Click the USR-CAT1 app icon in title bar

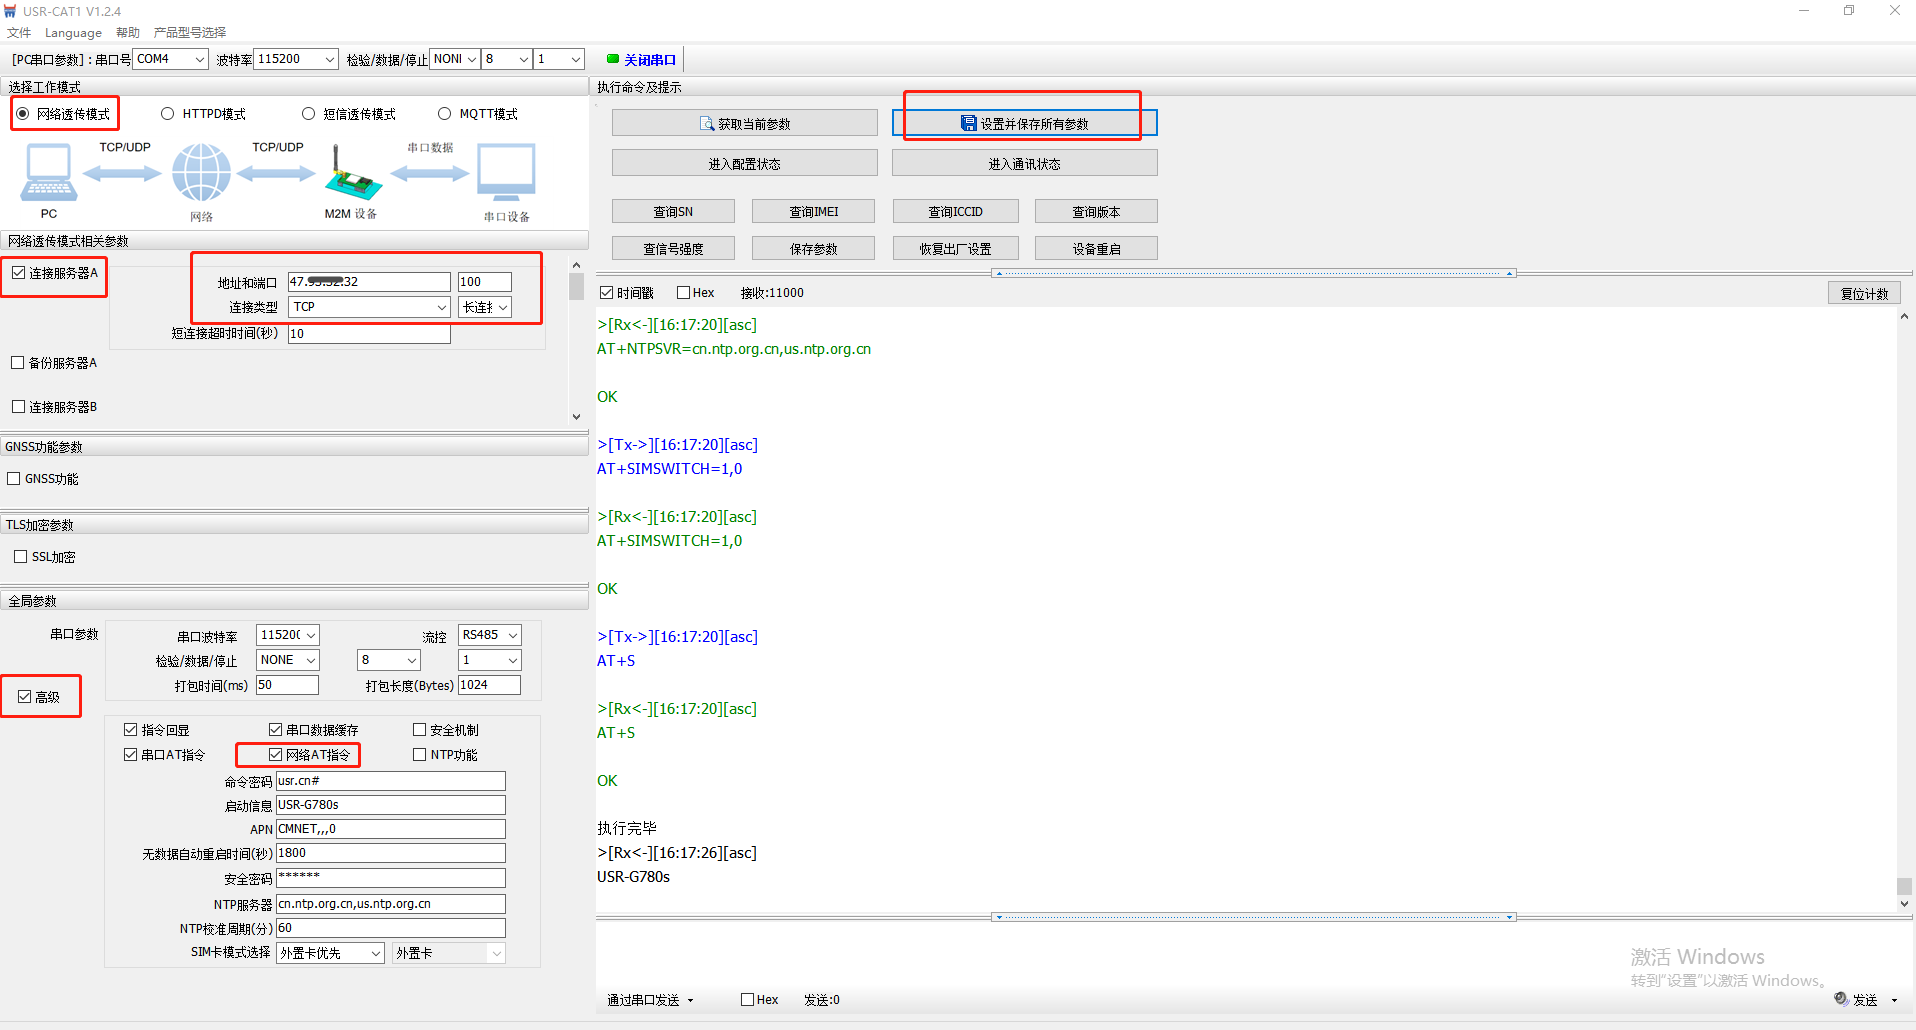tap(11, 11)
